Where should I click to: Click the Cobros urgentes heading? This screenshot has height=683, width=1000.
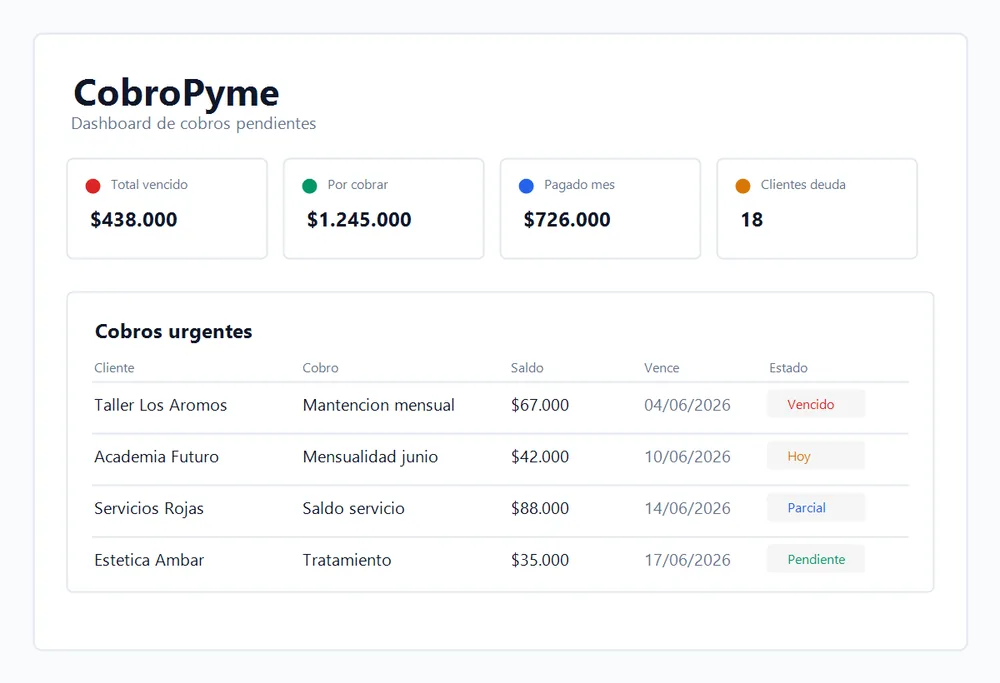coord(173,332)
